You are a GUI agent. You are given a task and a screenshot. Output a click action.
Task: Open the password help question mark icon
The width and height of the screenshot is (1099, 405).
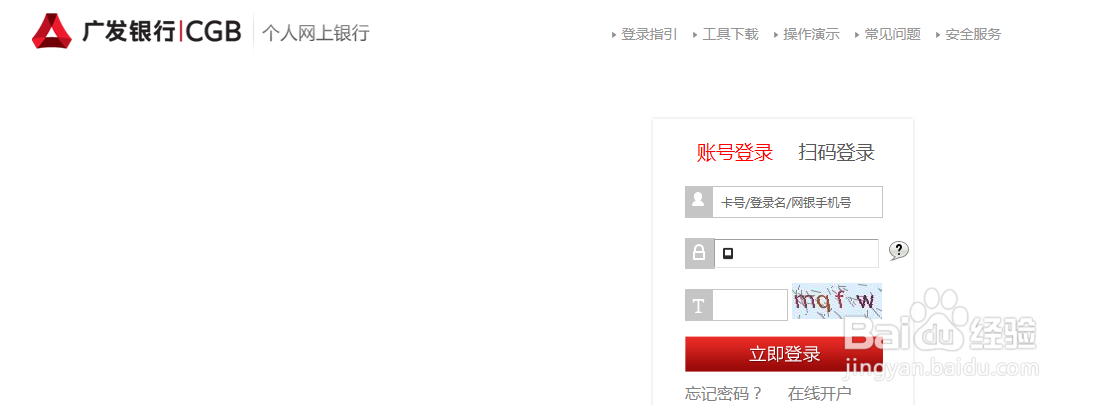[x=899, y=251]
